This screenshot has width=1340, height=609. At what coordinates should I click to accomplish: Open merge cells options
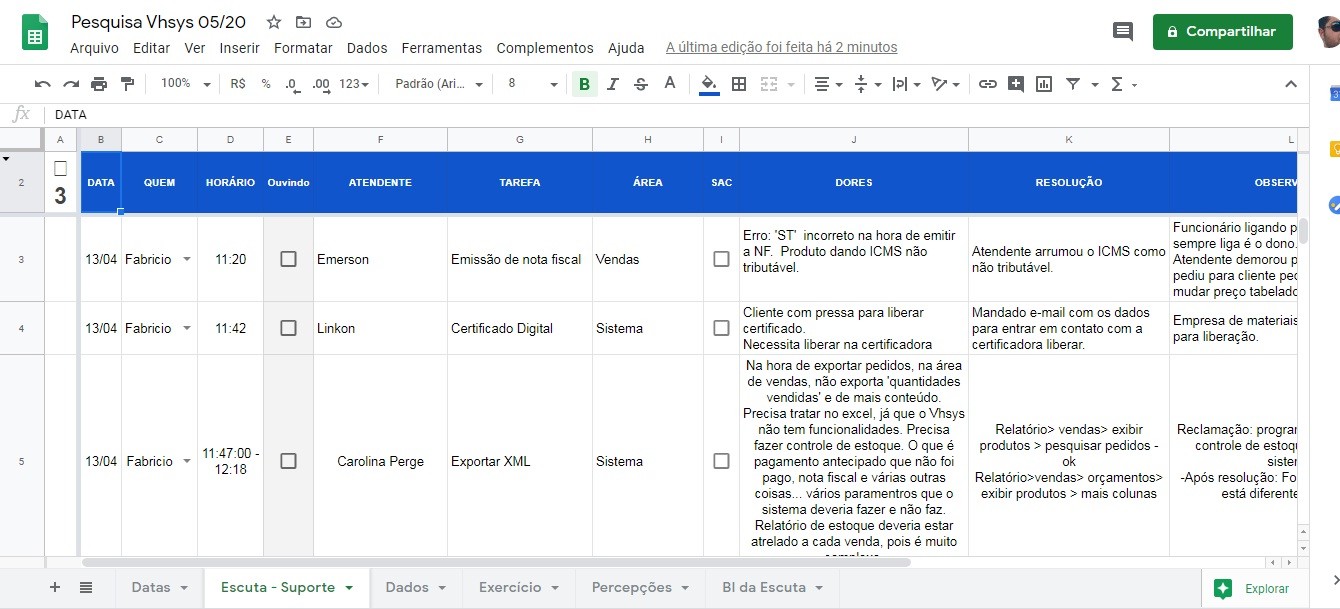pyautogui.click(x=768, y=84)
